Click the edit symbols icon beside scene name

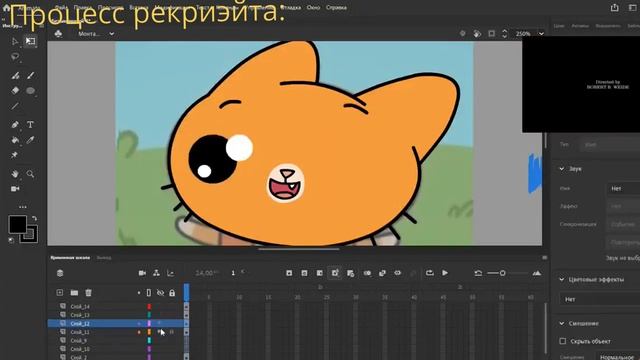click(58, 34)
